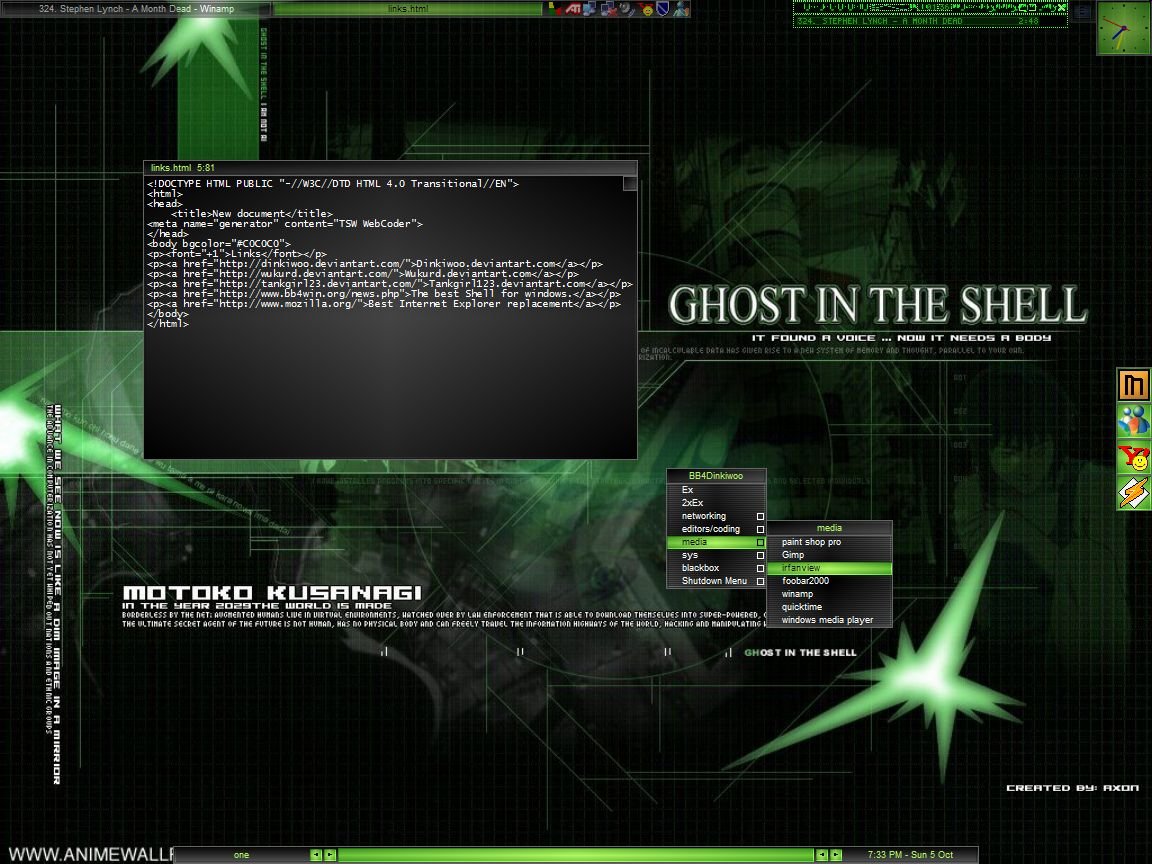The image size is (1152, 864).
Task: Launch irfanview from media menu
Action: click(829, 568)
